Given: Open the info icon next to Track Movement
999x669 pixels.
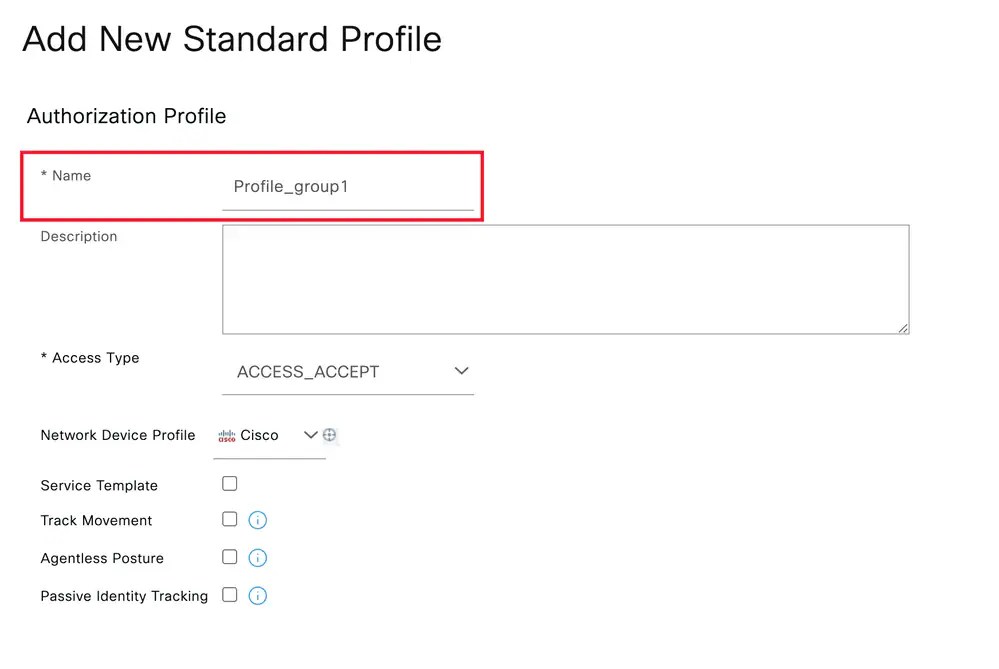Looking at the screenshot, I should pyautogui.click(x=257, y=520).
